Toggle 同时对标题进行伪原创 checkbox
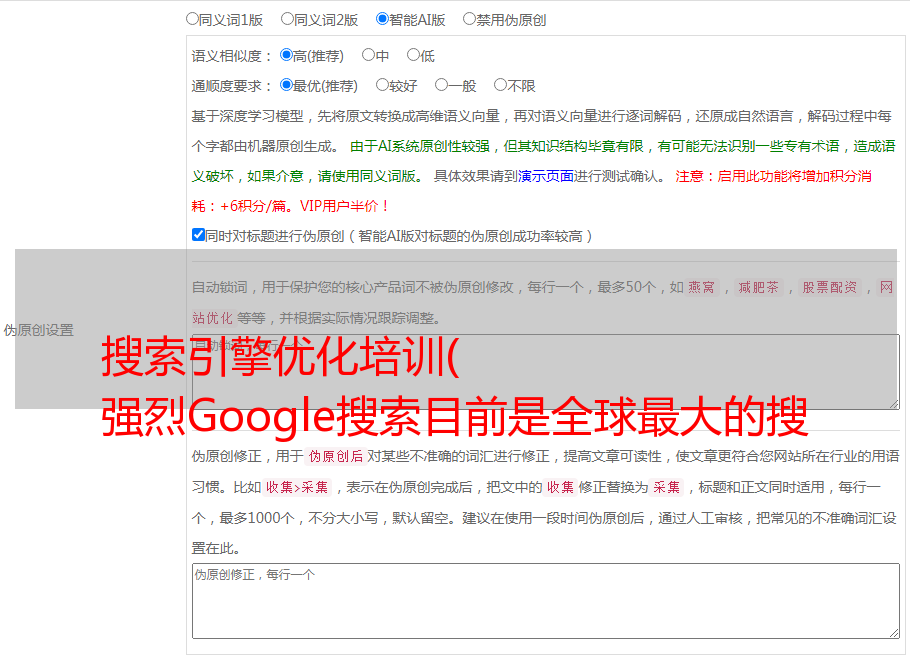Image resolution: width=911 pixels, height=658 pixels. [198, 235]
